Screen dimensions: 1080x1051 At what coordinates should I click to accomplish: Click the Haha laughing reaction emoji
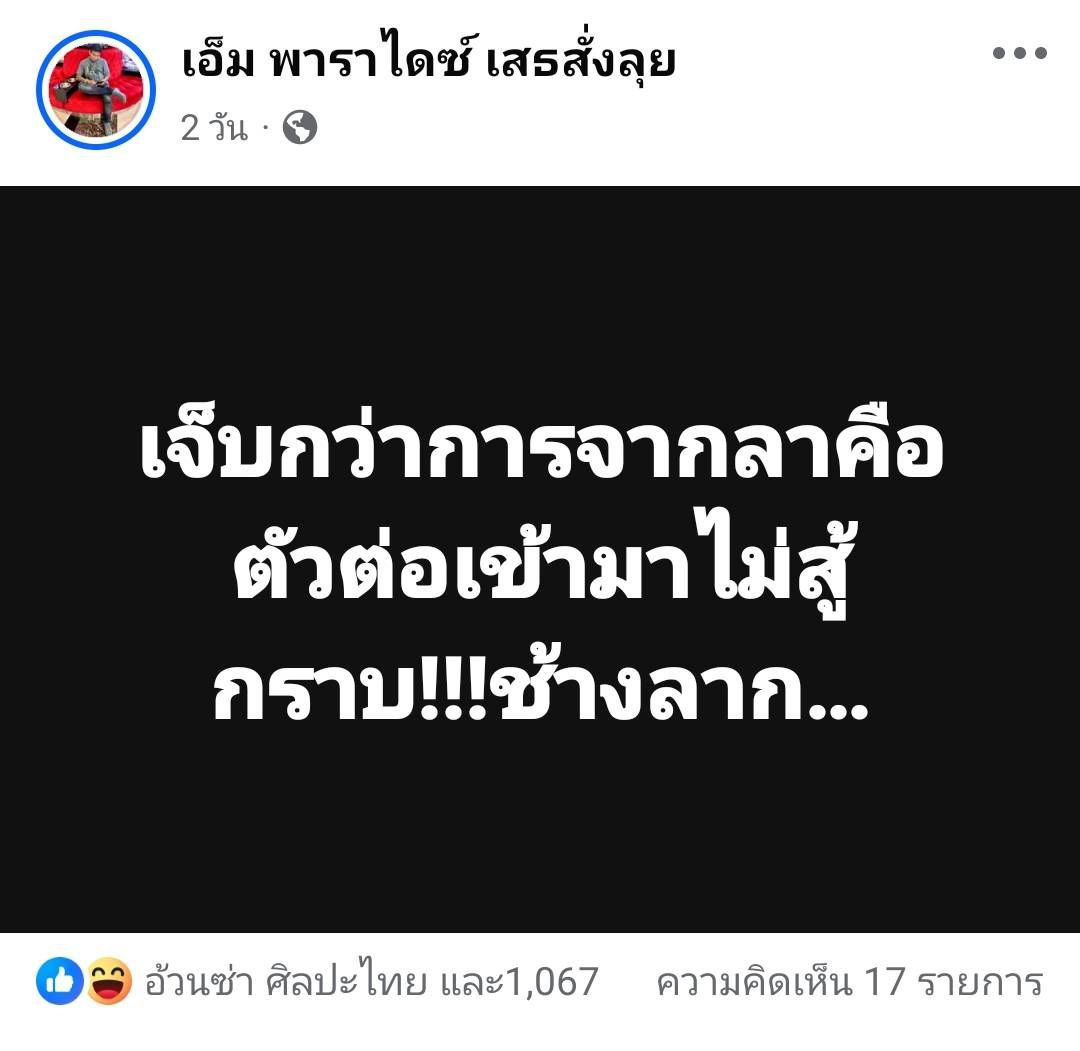[x=109, y=981]
